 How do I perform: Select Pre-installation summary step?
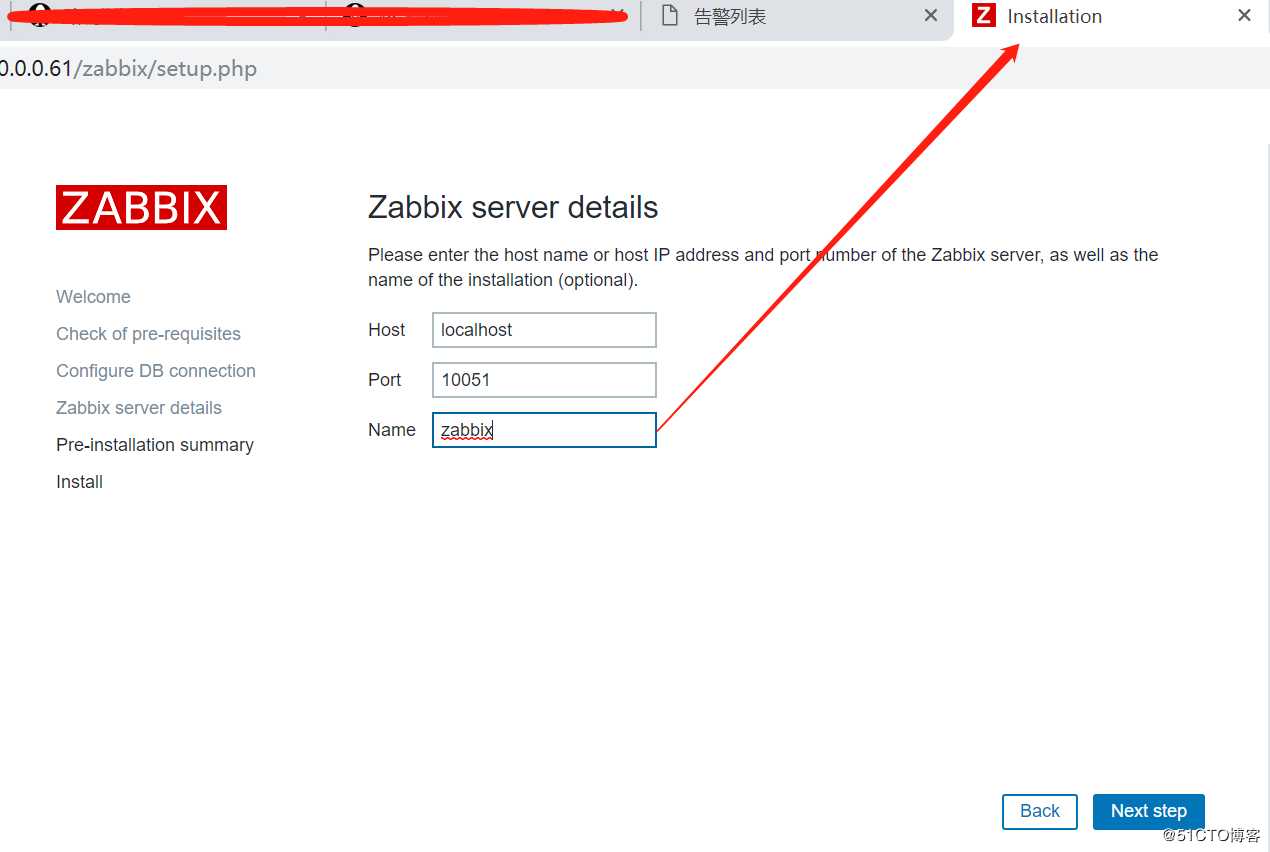[155, 445]
